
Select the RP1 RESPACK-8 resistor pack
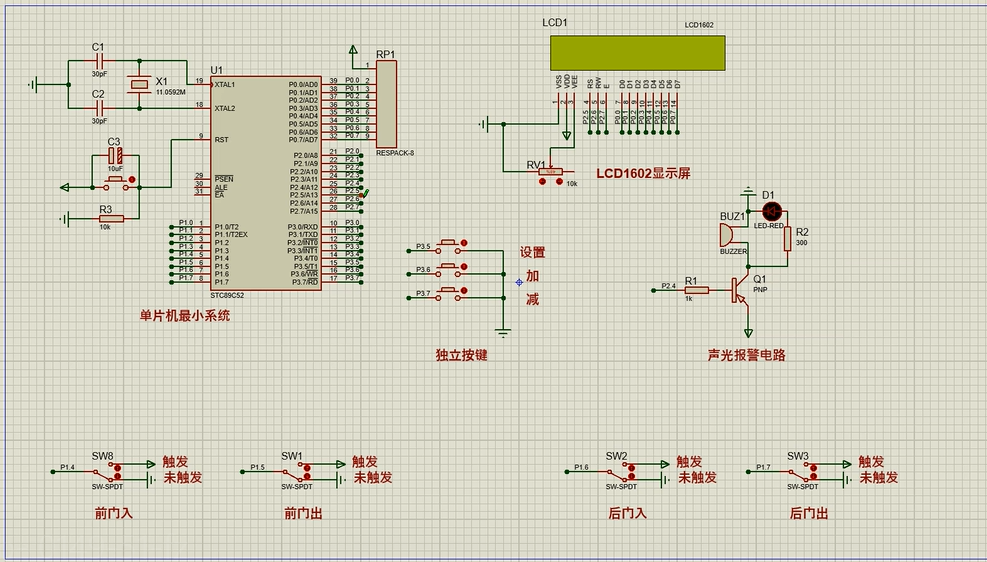click(x=386, y=104)
